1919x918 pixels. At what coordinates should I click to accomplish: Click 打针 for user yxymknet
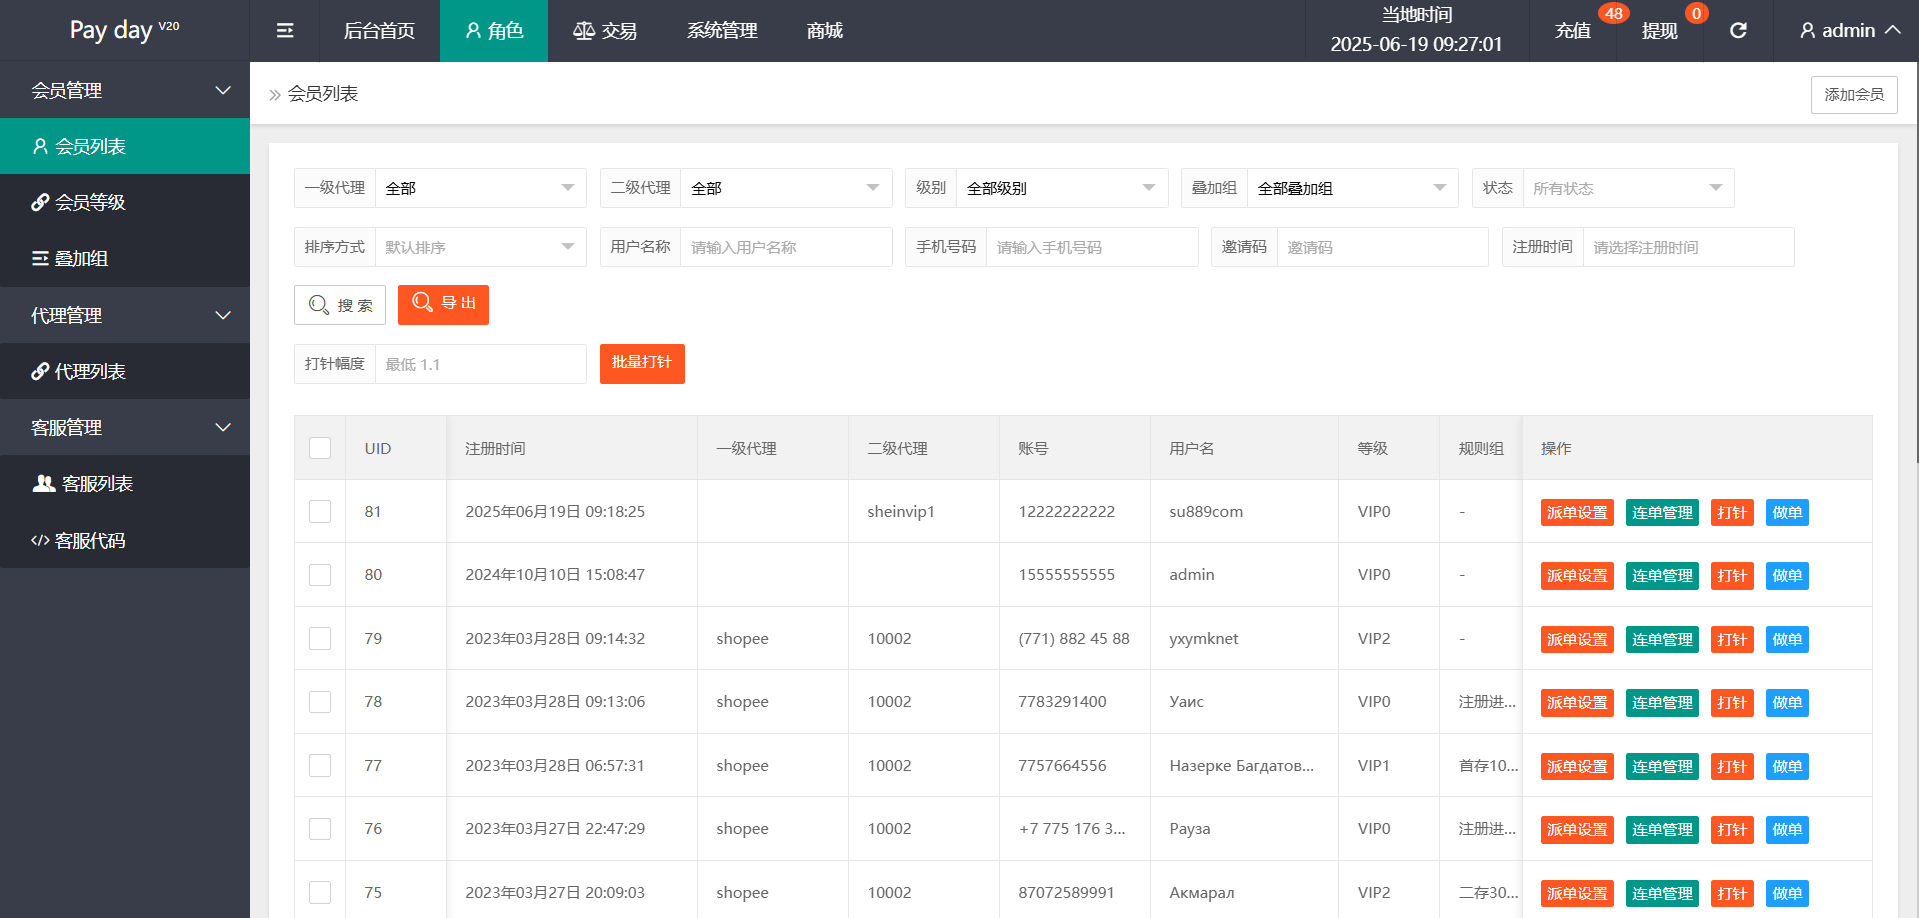(x=1732, y=639)
